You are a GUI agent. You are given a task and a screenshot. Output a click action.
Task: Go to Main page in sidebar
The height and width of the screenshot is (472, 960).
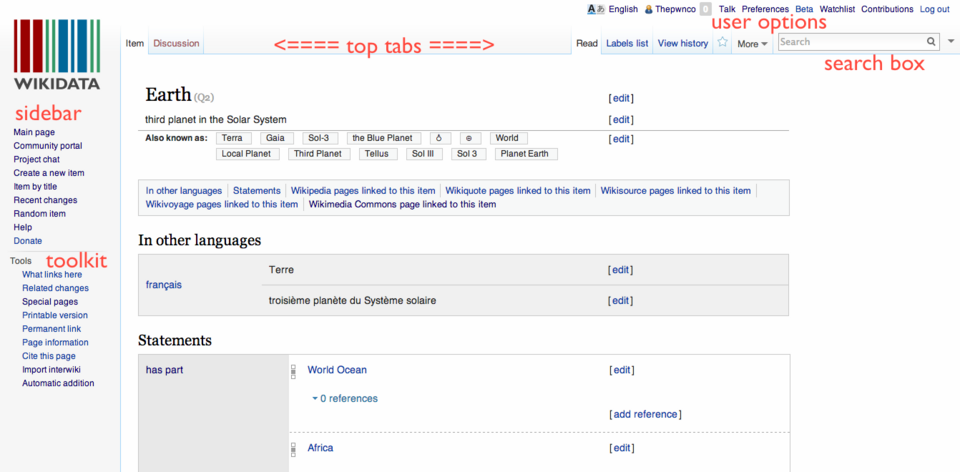coord(34,132)
